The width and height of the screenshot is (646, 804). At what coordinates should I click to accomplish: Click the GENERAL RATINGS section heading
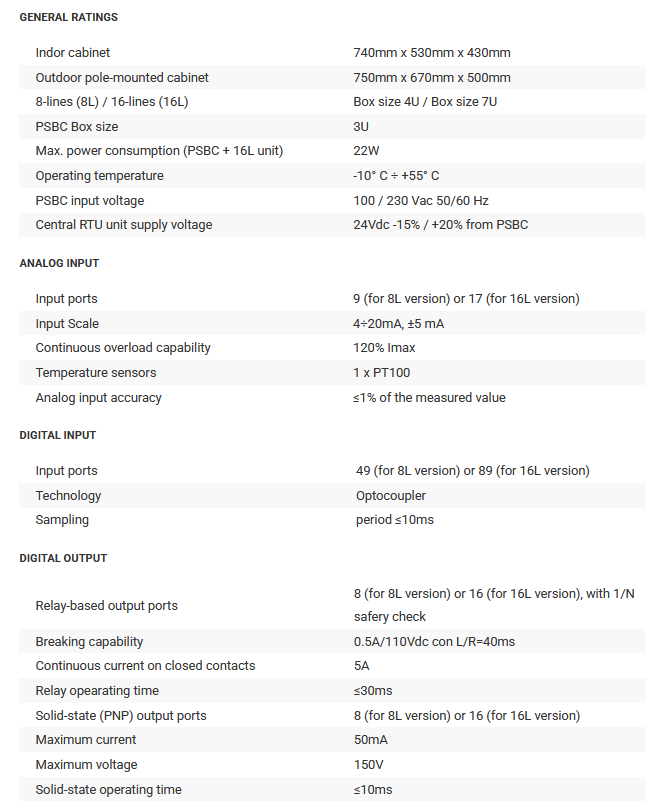69,18
